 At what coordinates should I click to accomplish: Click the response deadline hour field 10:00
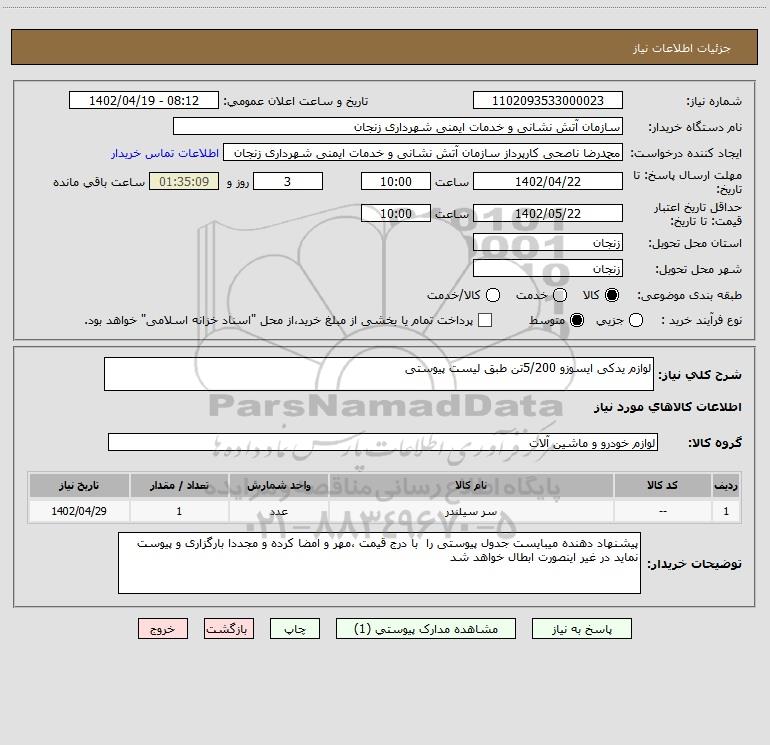(396, 181)
